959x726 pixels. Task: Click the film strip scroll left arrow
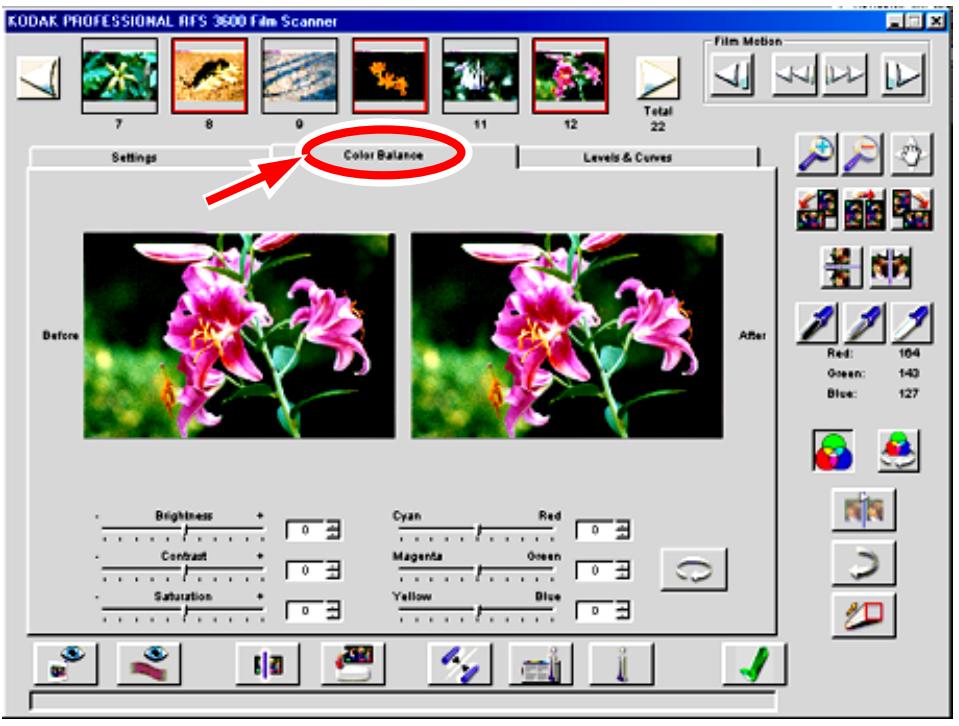[x=39, y=78]
